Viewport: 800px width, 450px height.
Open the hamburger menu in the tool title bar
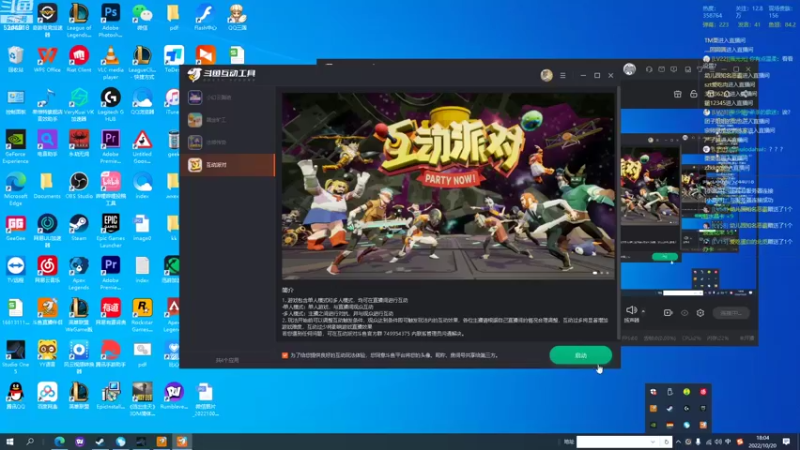563,75
